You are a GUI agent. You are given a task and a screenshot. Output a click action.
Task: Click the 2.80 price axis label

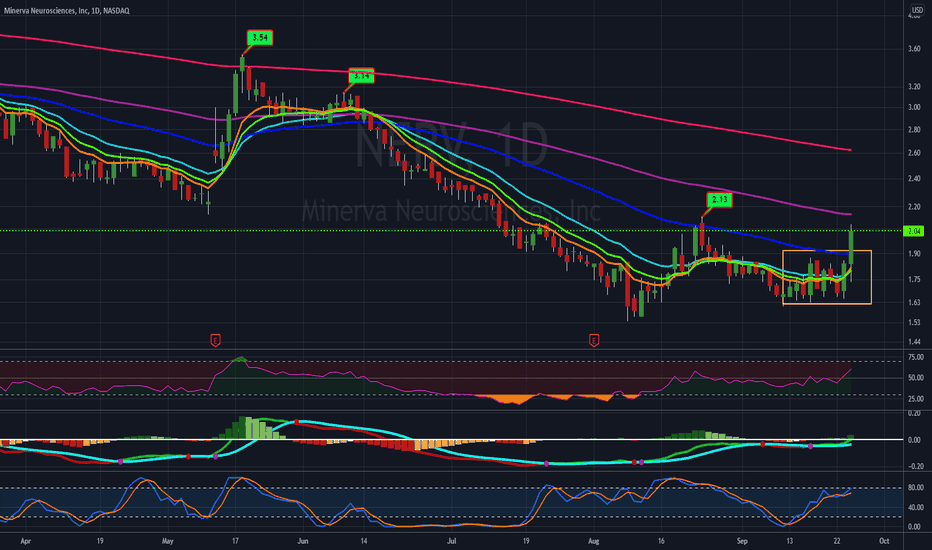[x=914, y=130]
